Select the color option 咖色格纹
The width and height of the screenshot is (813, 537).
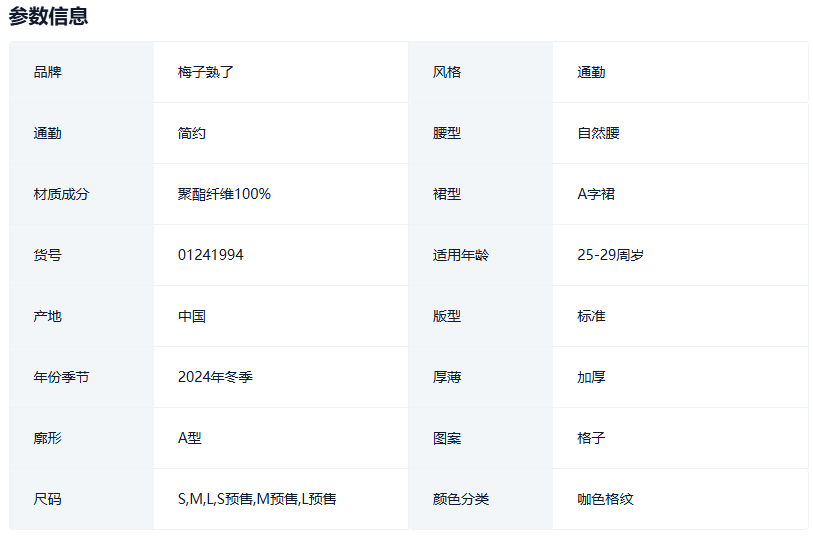[605, 499]
